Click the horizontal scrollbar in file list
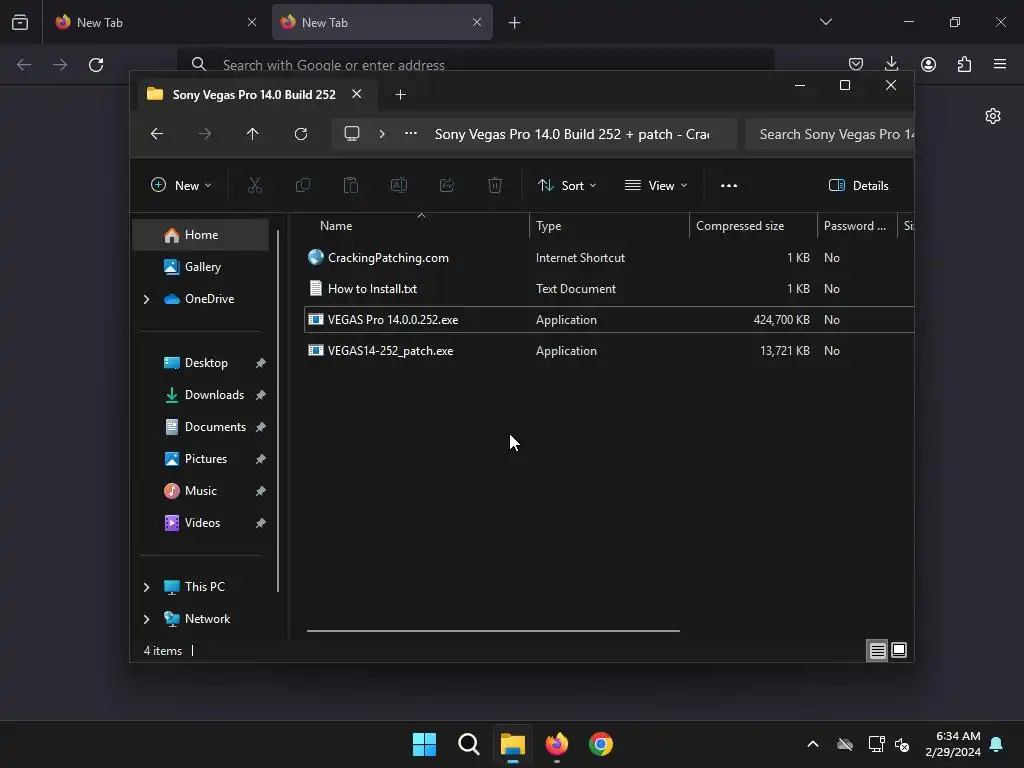 [x=493, y=631]
